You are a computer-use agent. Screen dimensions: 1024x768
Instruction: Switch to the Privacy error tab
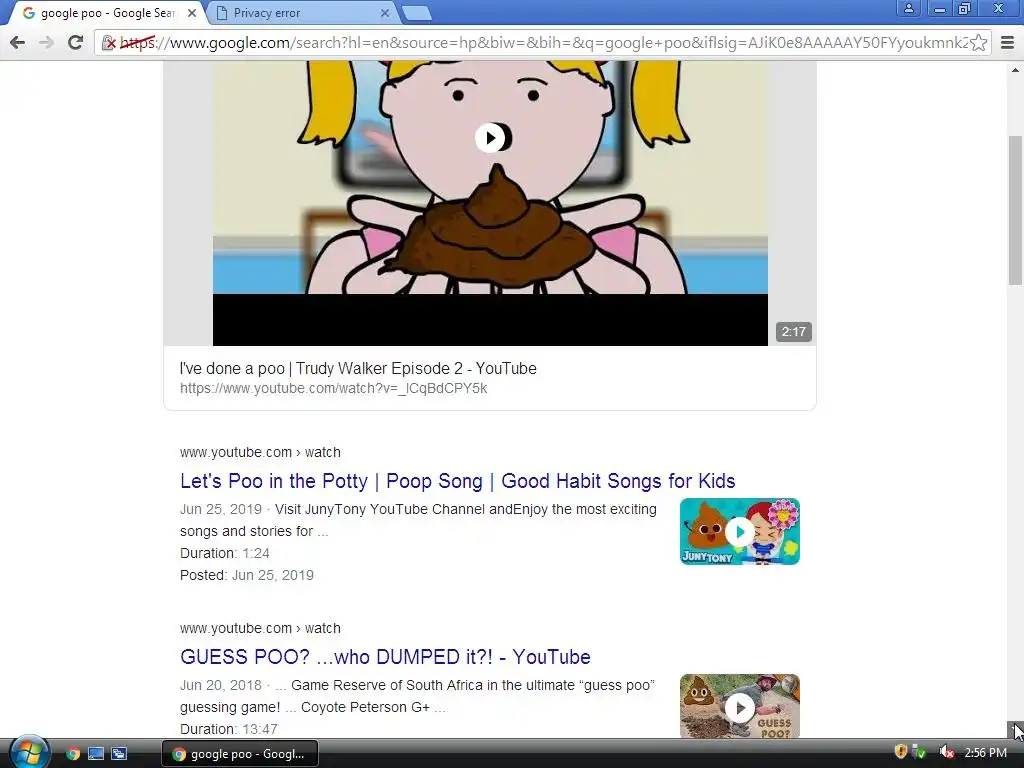(302, 13)
